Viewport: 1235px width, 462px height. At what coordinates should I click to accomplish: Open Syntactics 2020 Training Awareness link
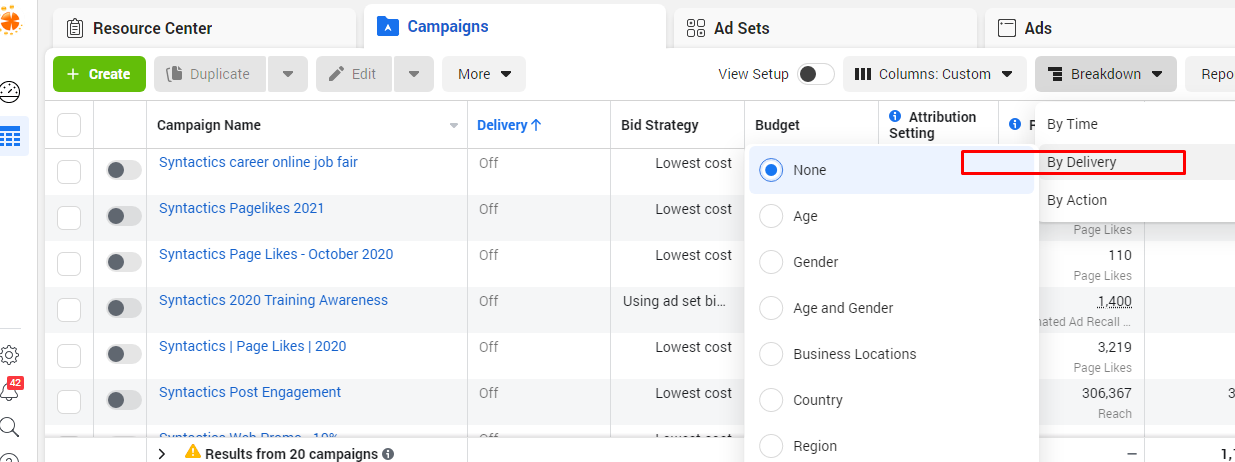273,300
